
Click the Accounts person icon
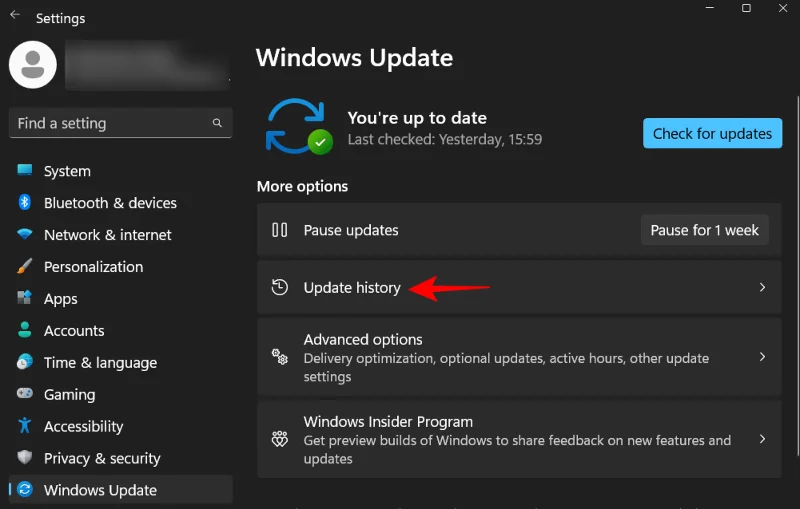[x=24, y=329]
